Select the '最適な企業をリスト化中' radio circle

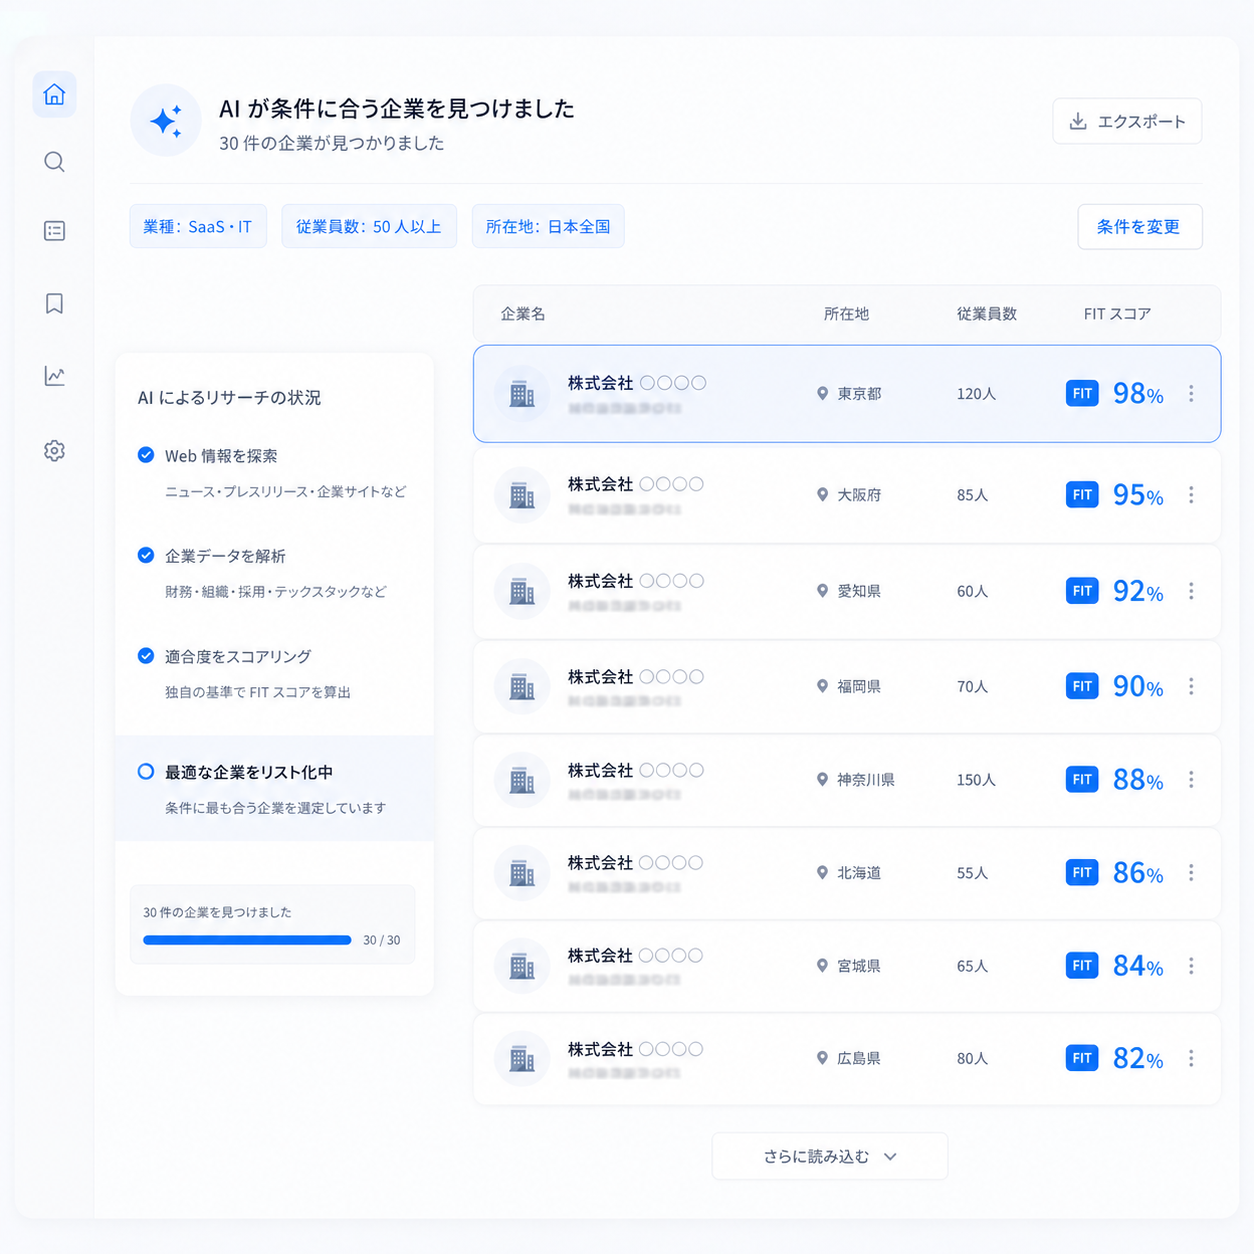click(146, 771)
